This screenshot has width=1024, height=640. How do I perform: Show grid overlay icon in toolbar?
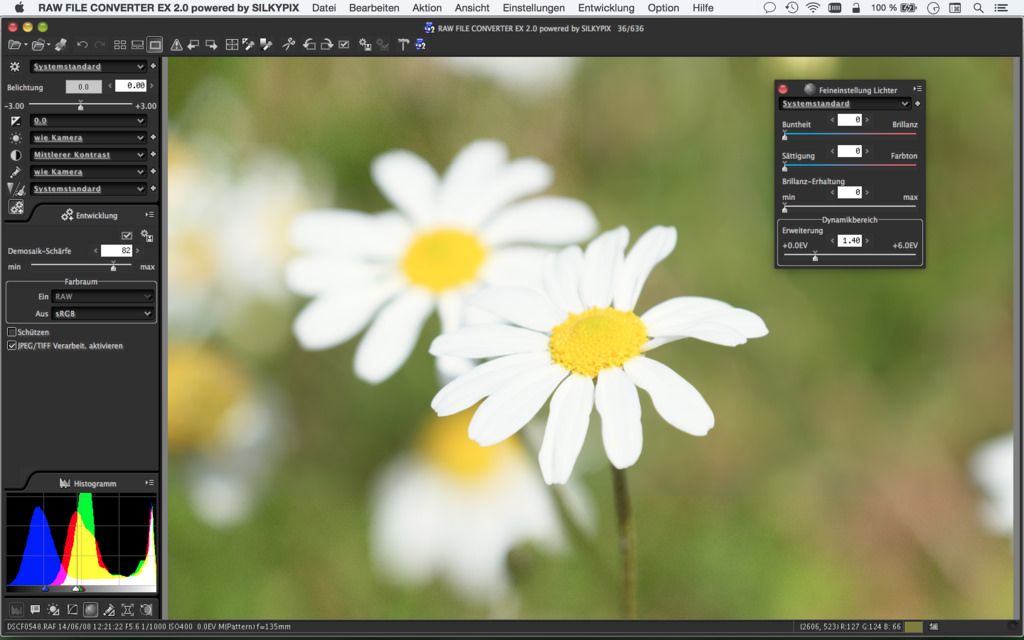coord(231,45)
